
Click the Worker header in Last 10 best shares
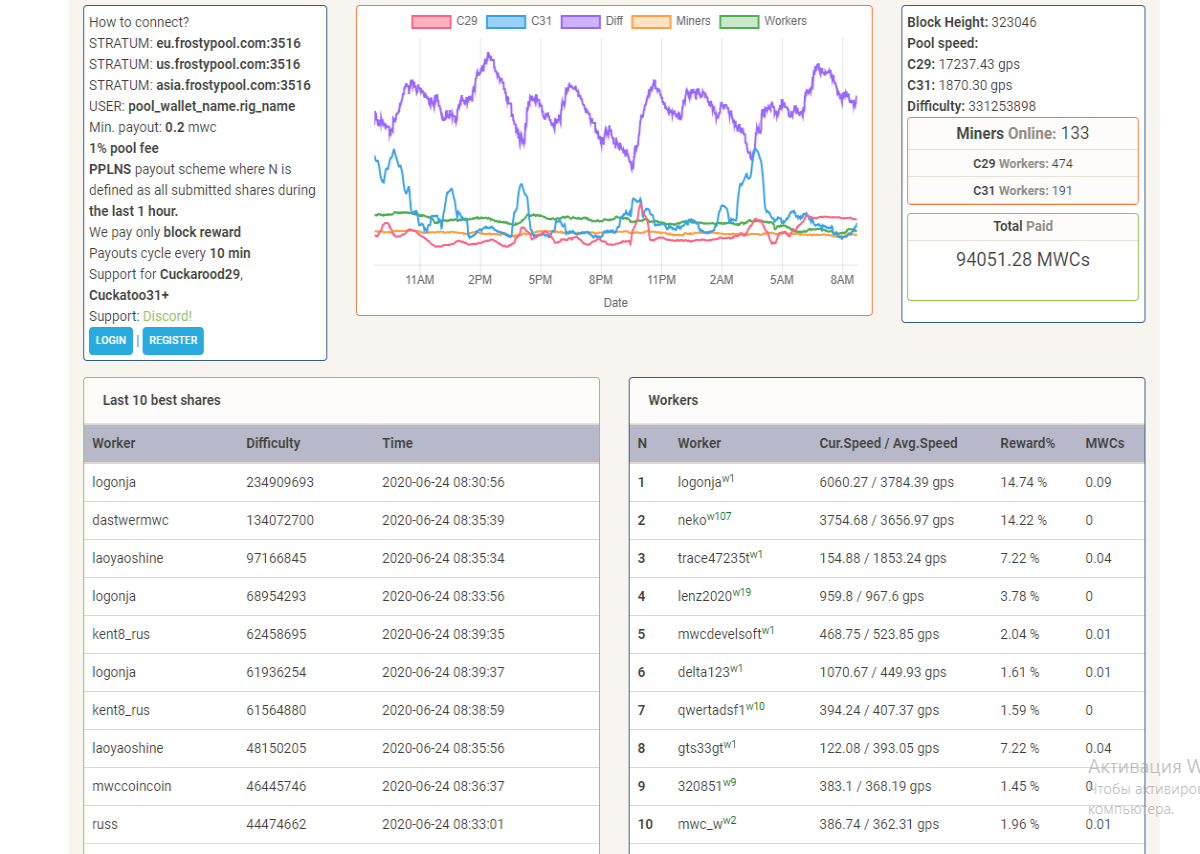114,443
